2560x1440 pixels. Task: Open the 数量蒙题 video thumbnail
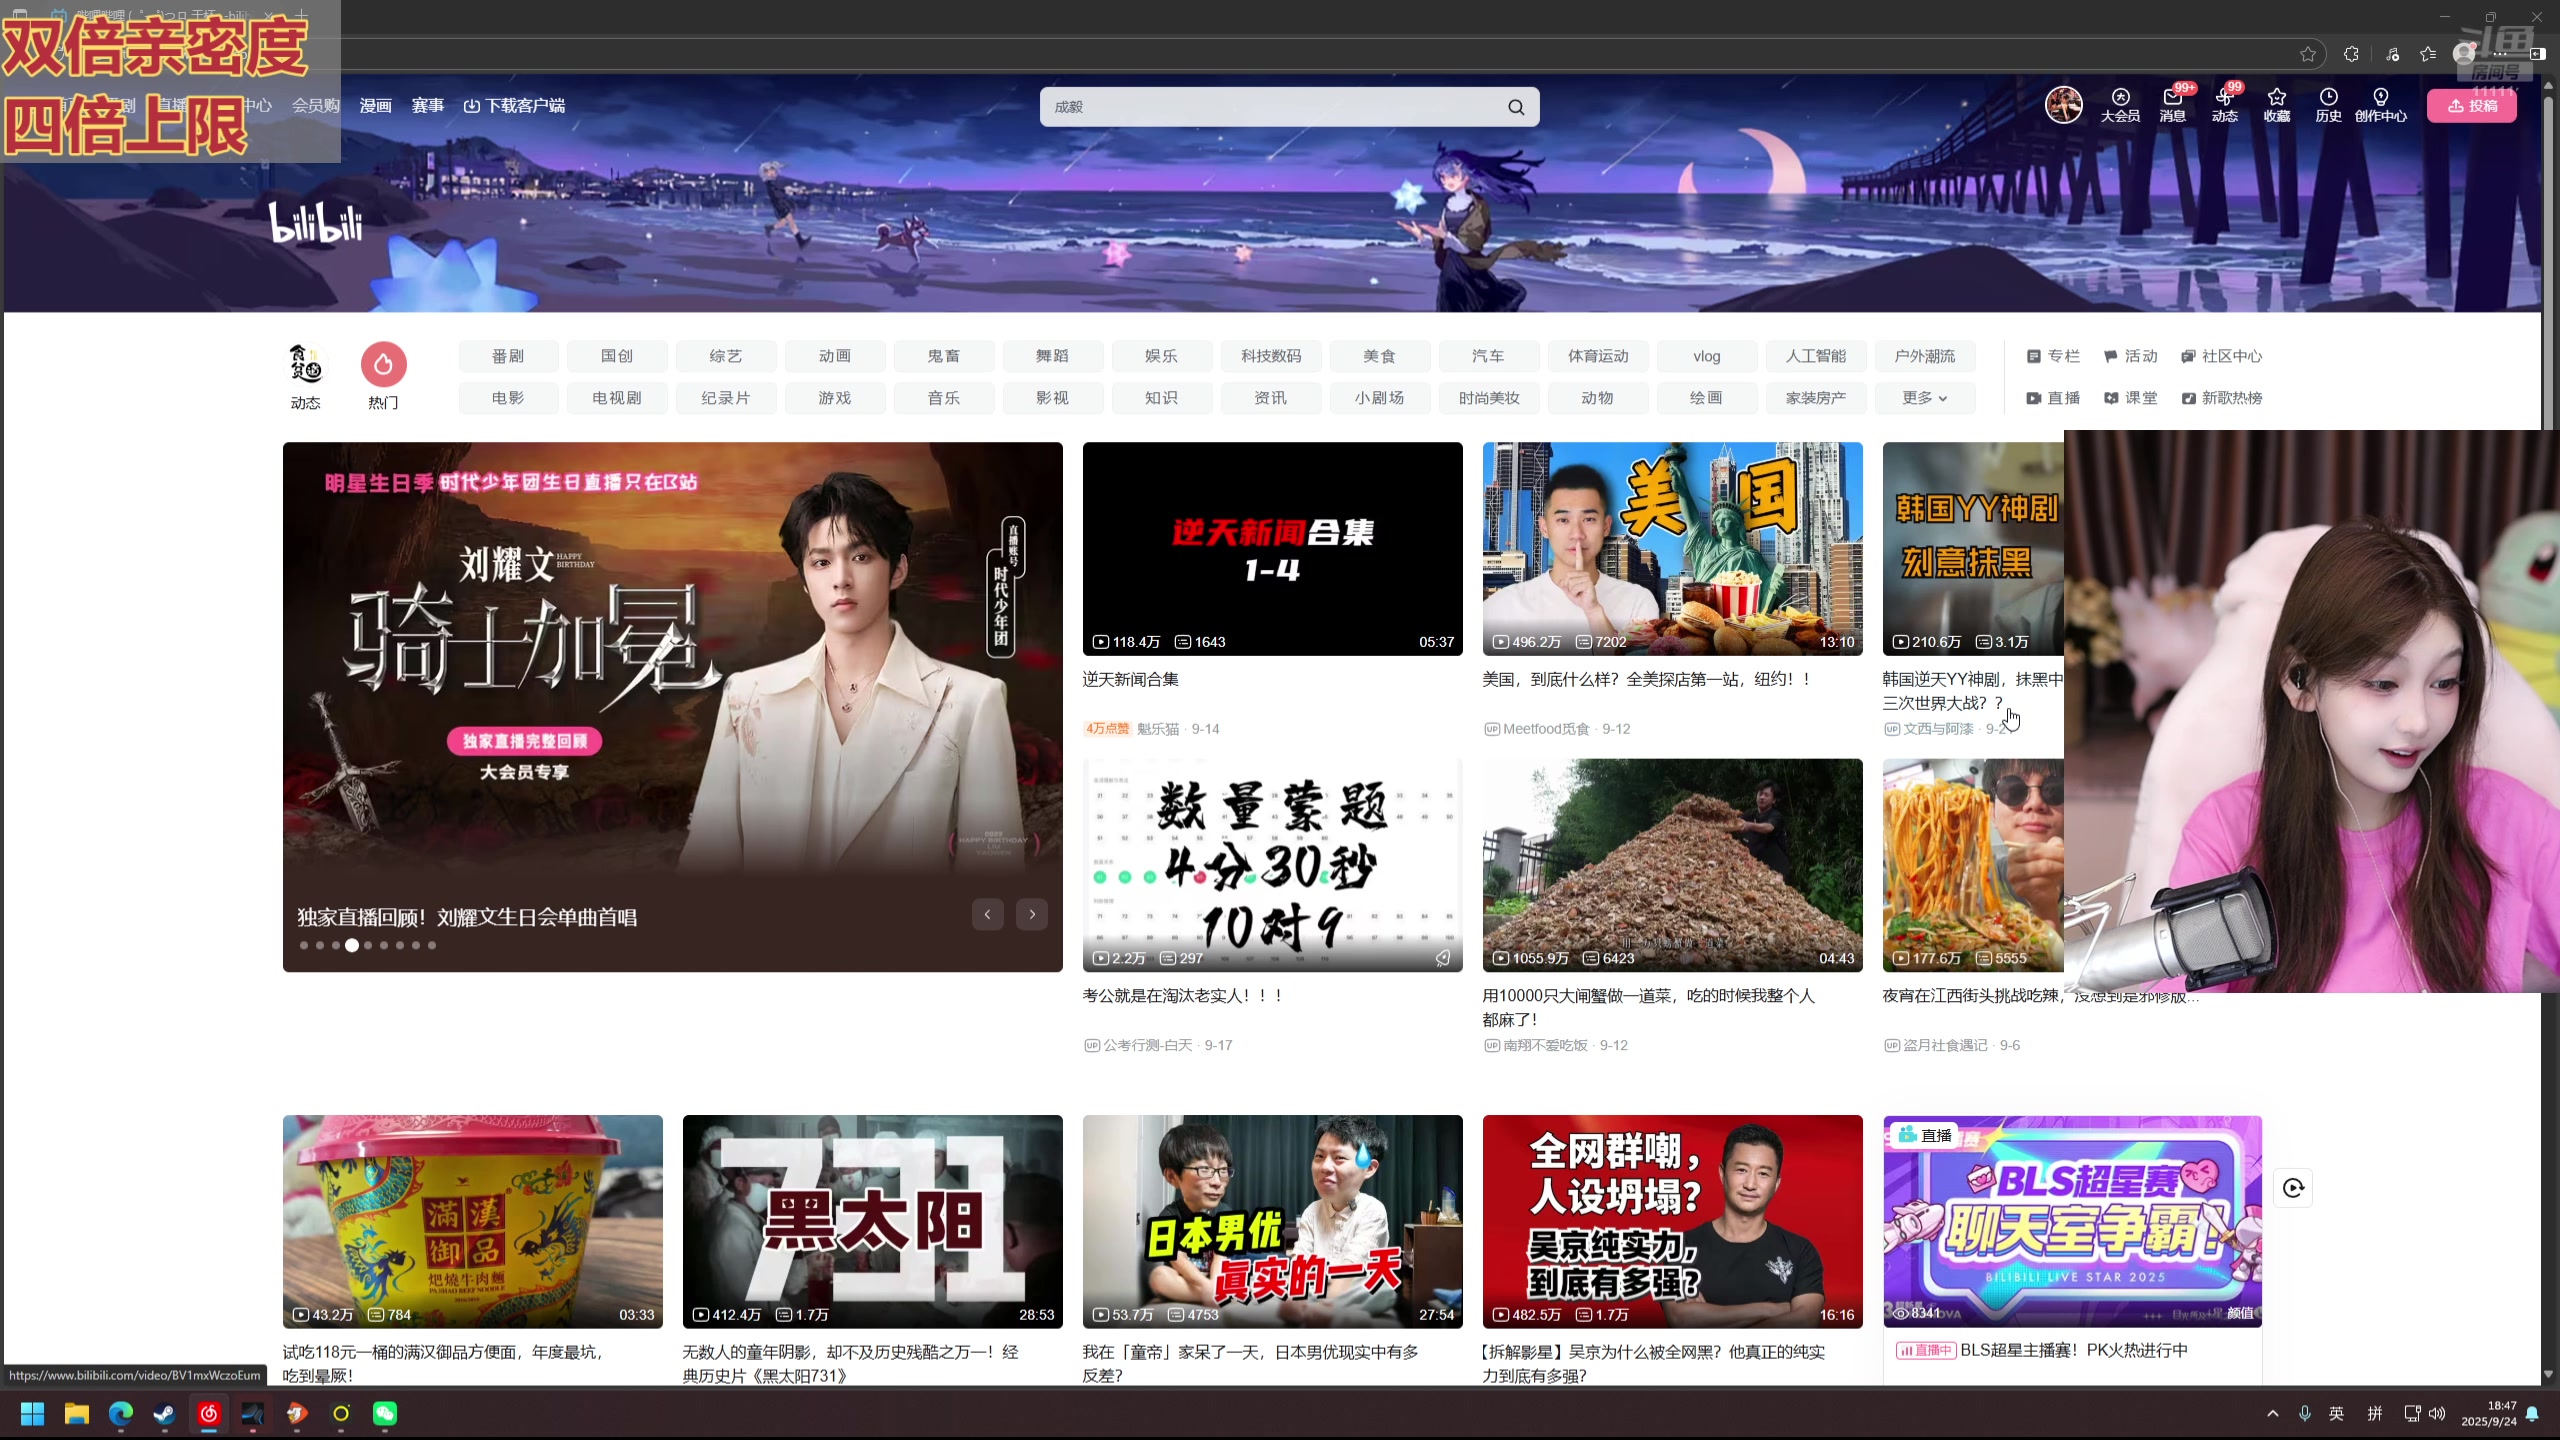point(1272,865)
